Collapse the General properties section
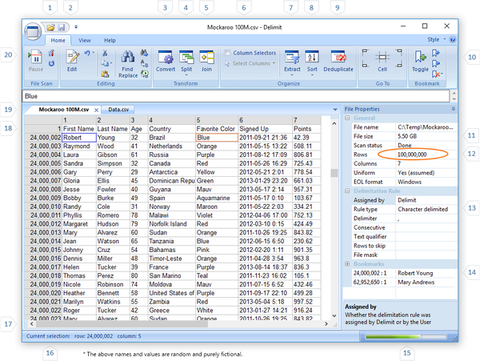This screenshot has height=361, width=480. 347,118
